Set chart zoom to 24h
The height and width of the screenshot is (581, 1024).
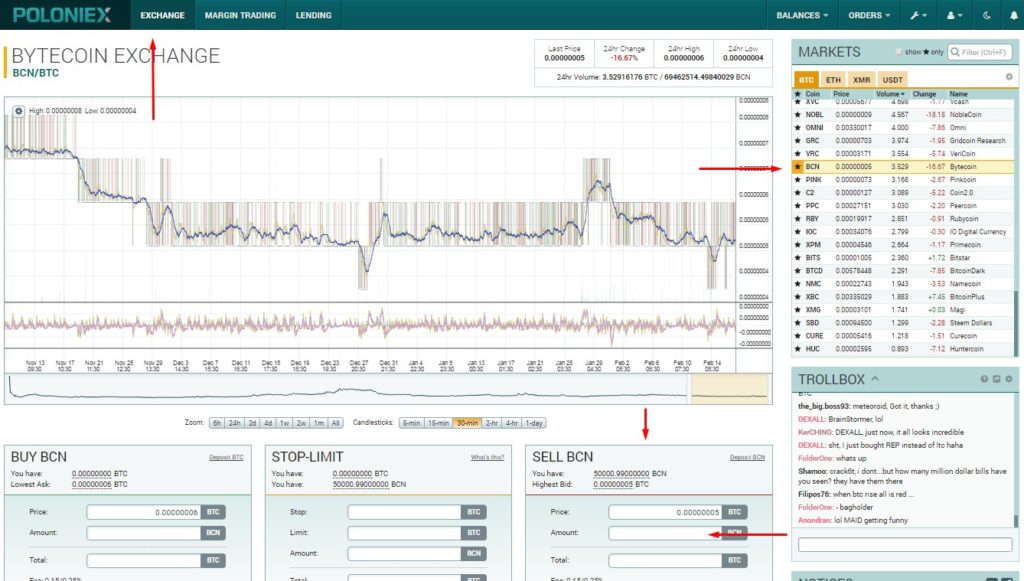coord(234,423)
